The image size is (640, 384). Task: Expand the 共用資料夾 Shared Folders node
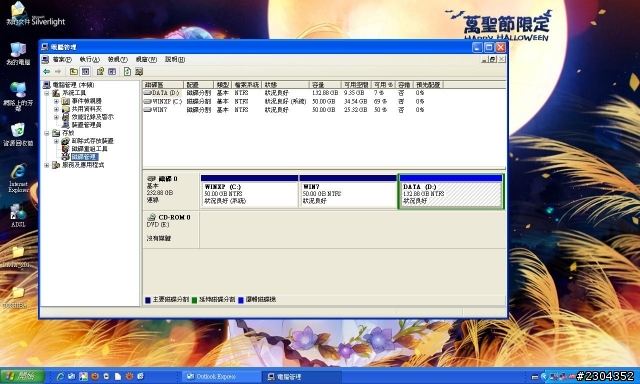[x=56, y=109]
